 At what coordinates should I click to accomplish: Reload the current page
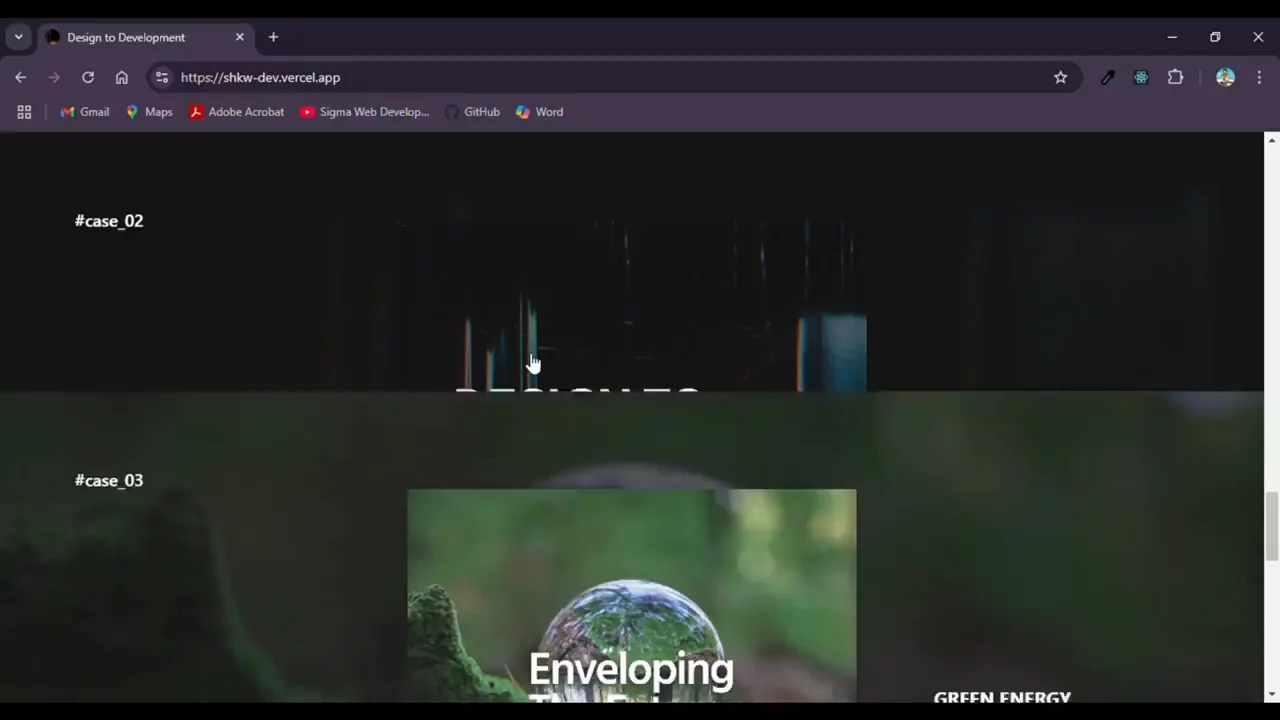(88, 77)
